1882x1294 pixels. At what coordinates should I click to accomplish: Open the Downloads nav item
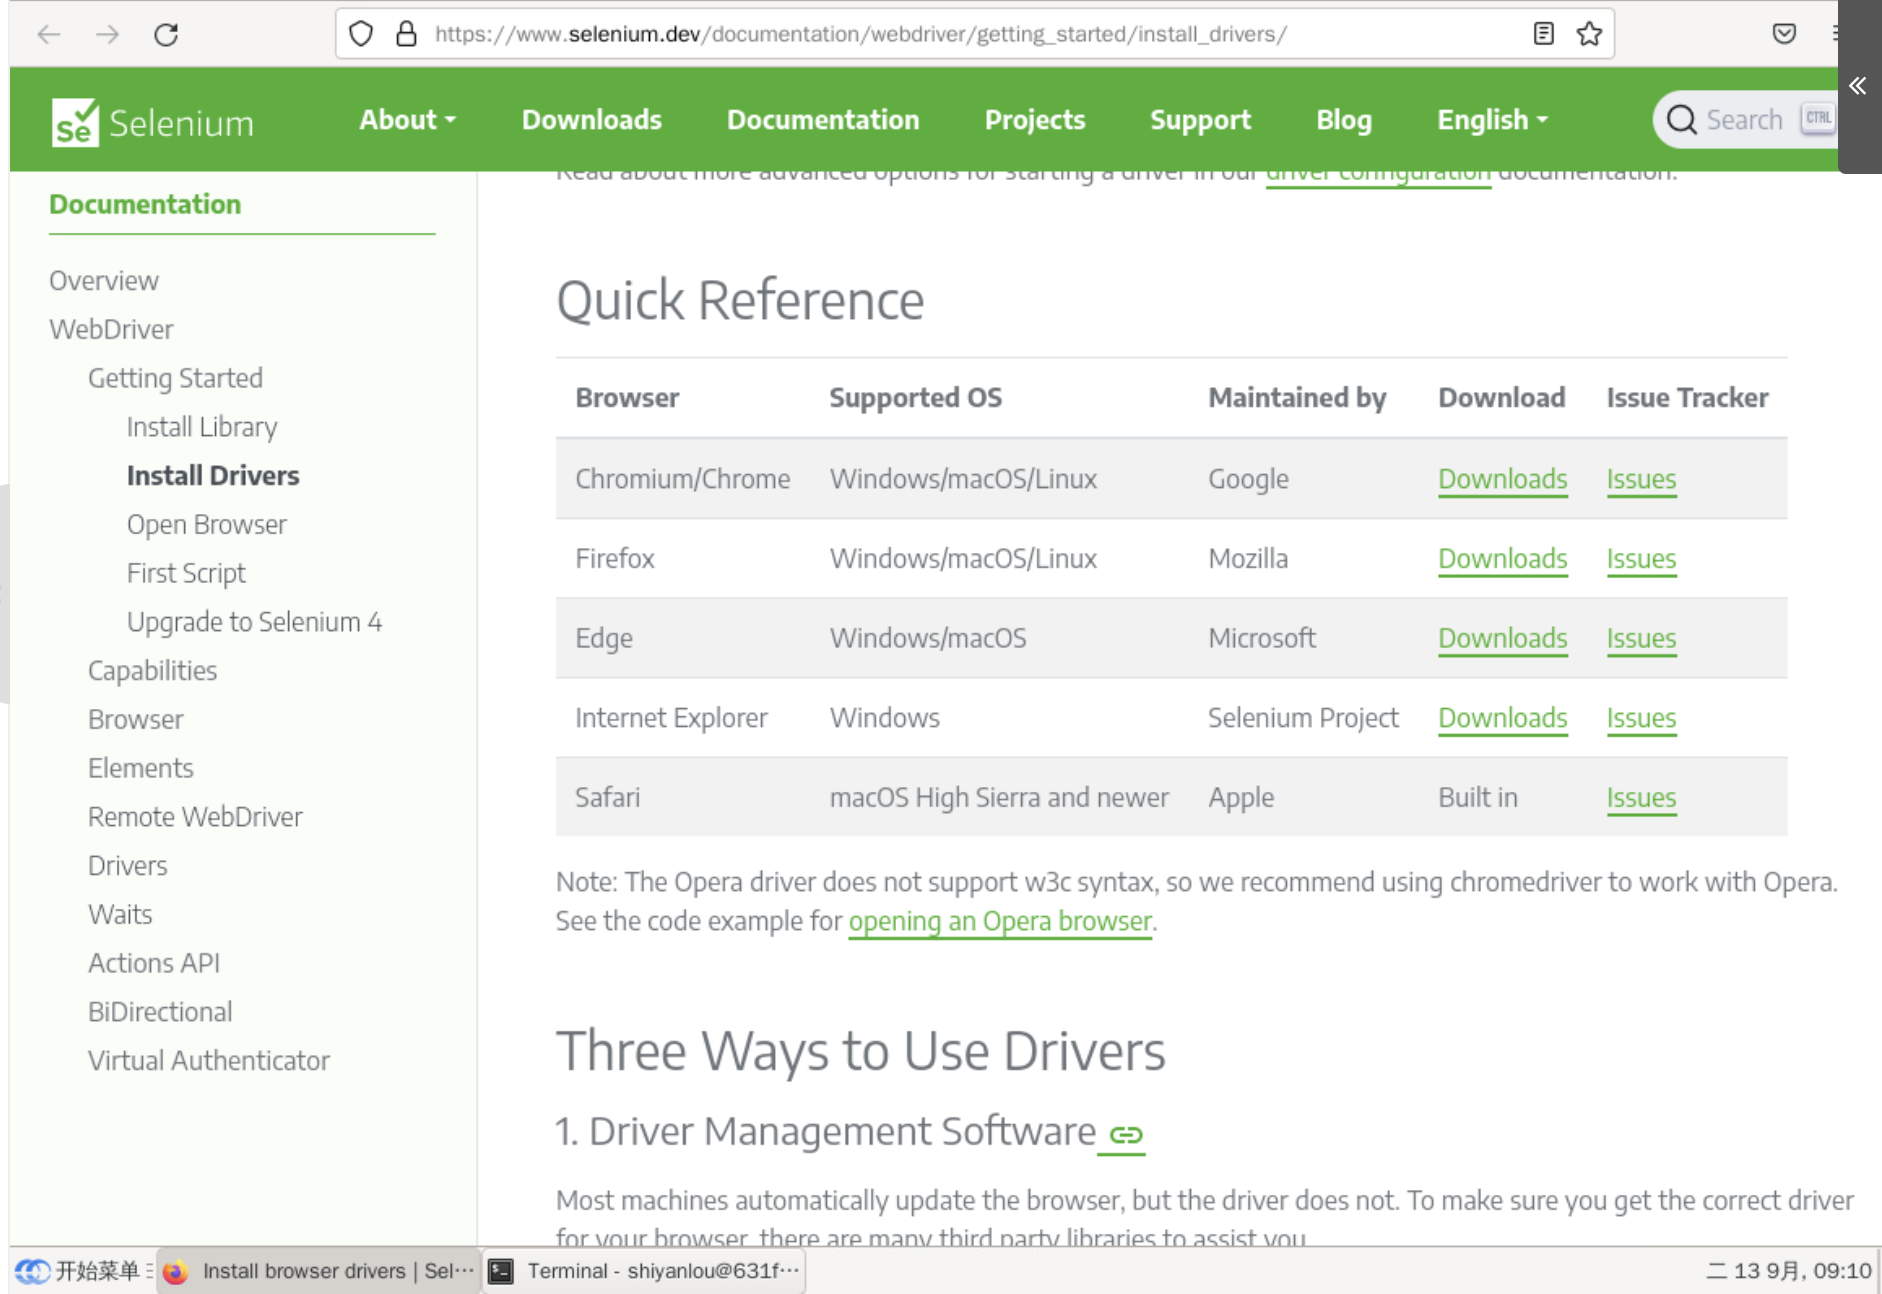[592, 120]
